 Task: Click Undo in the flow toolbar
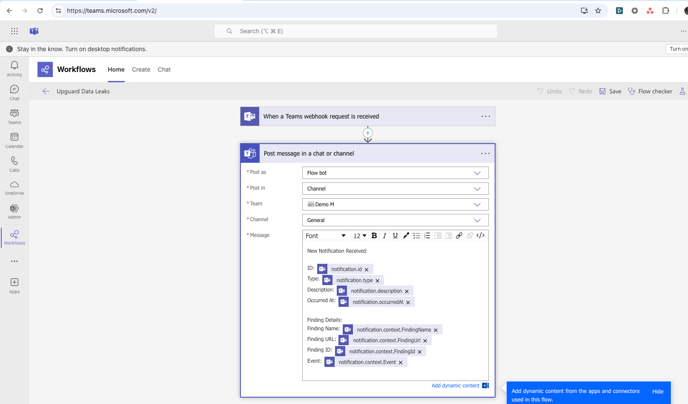(x=549, y=91)
